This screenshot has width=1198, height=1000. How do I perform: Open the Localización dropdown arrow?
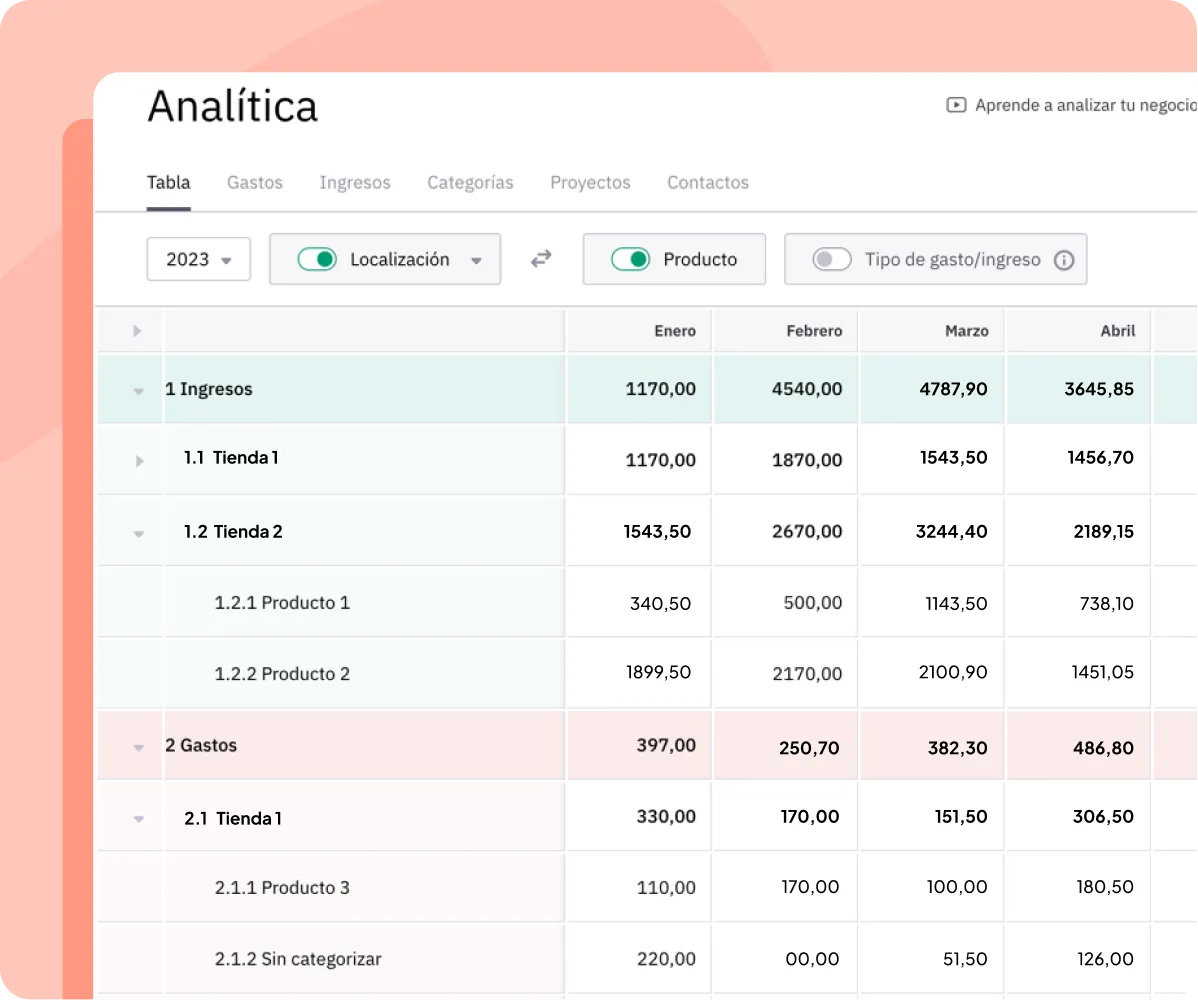click(477, 261)
